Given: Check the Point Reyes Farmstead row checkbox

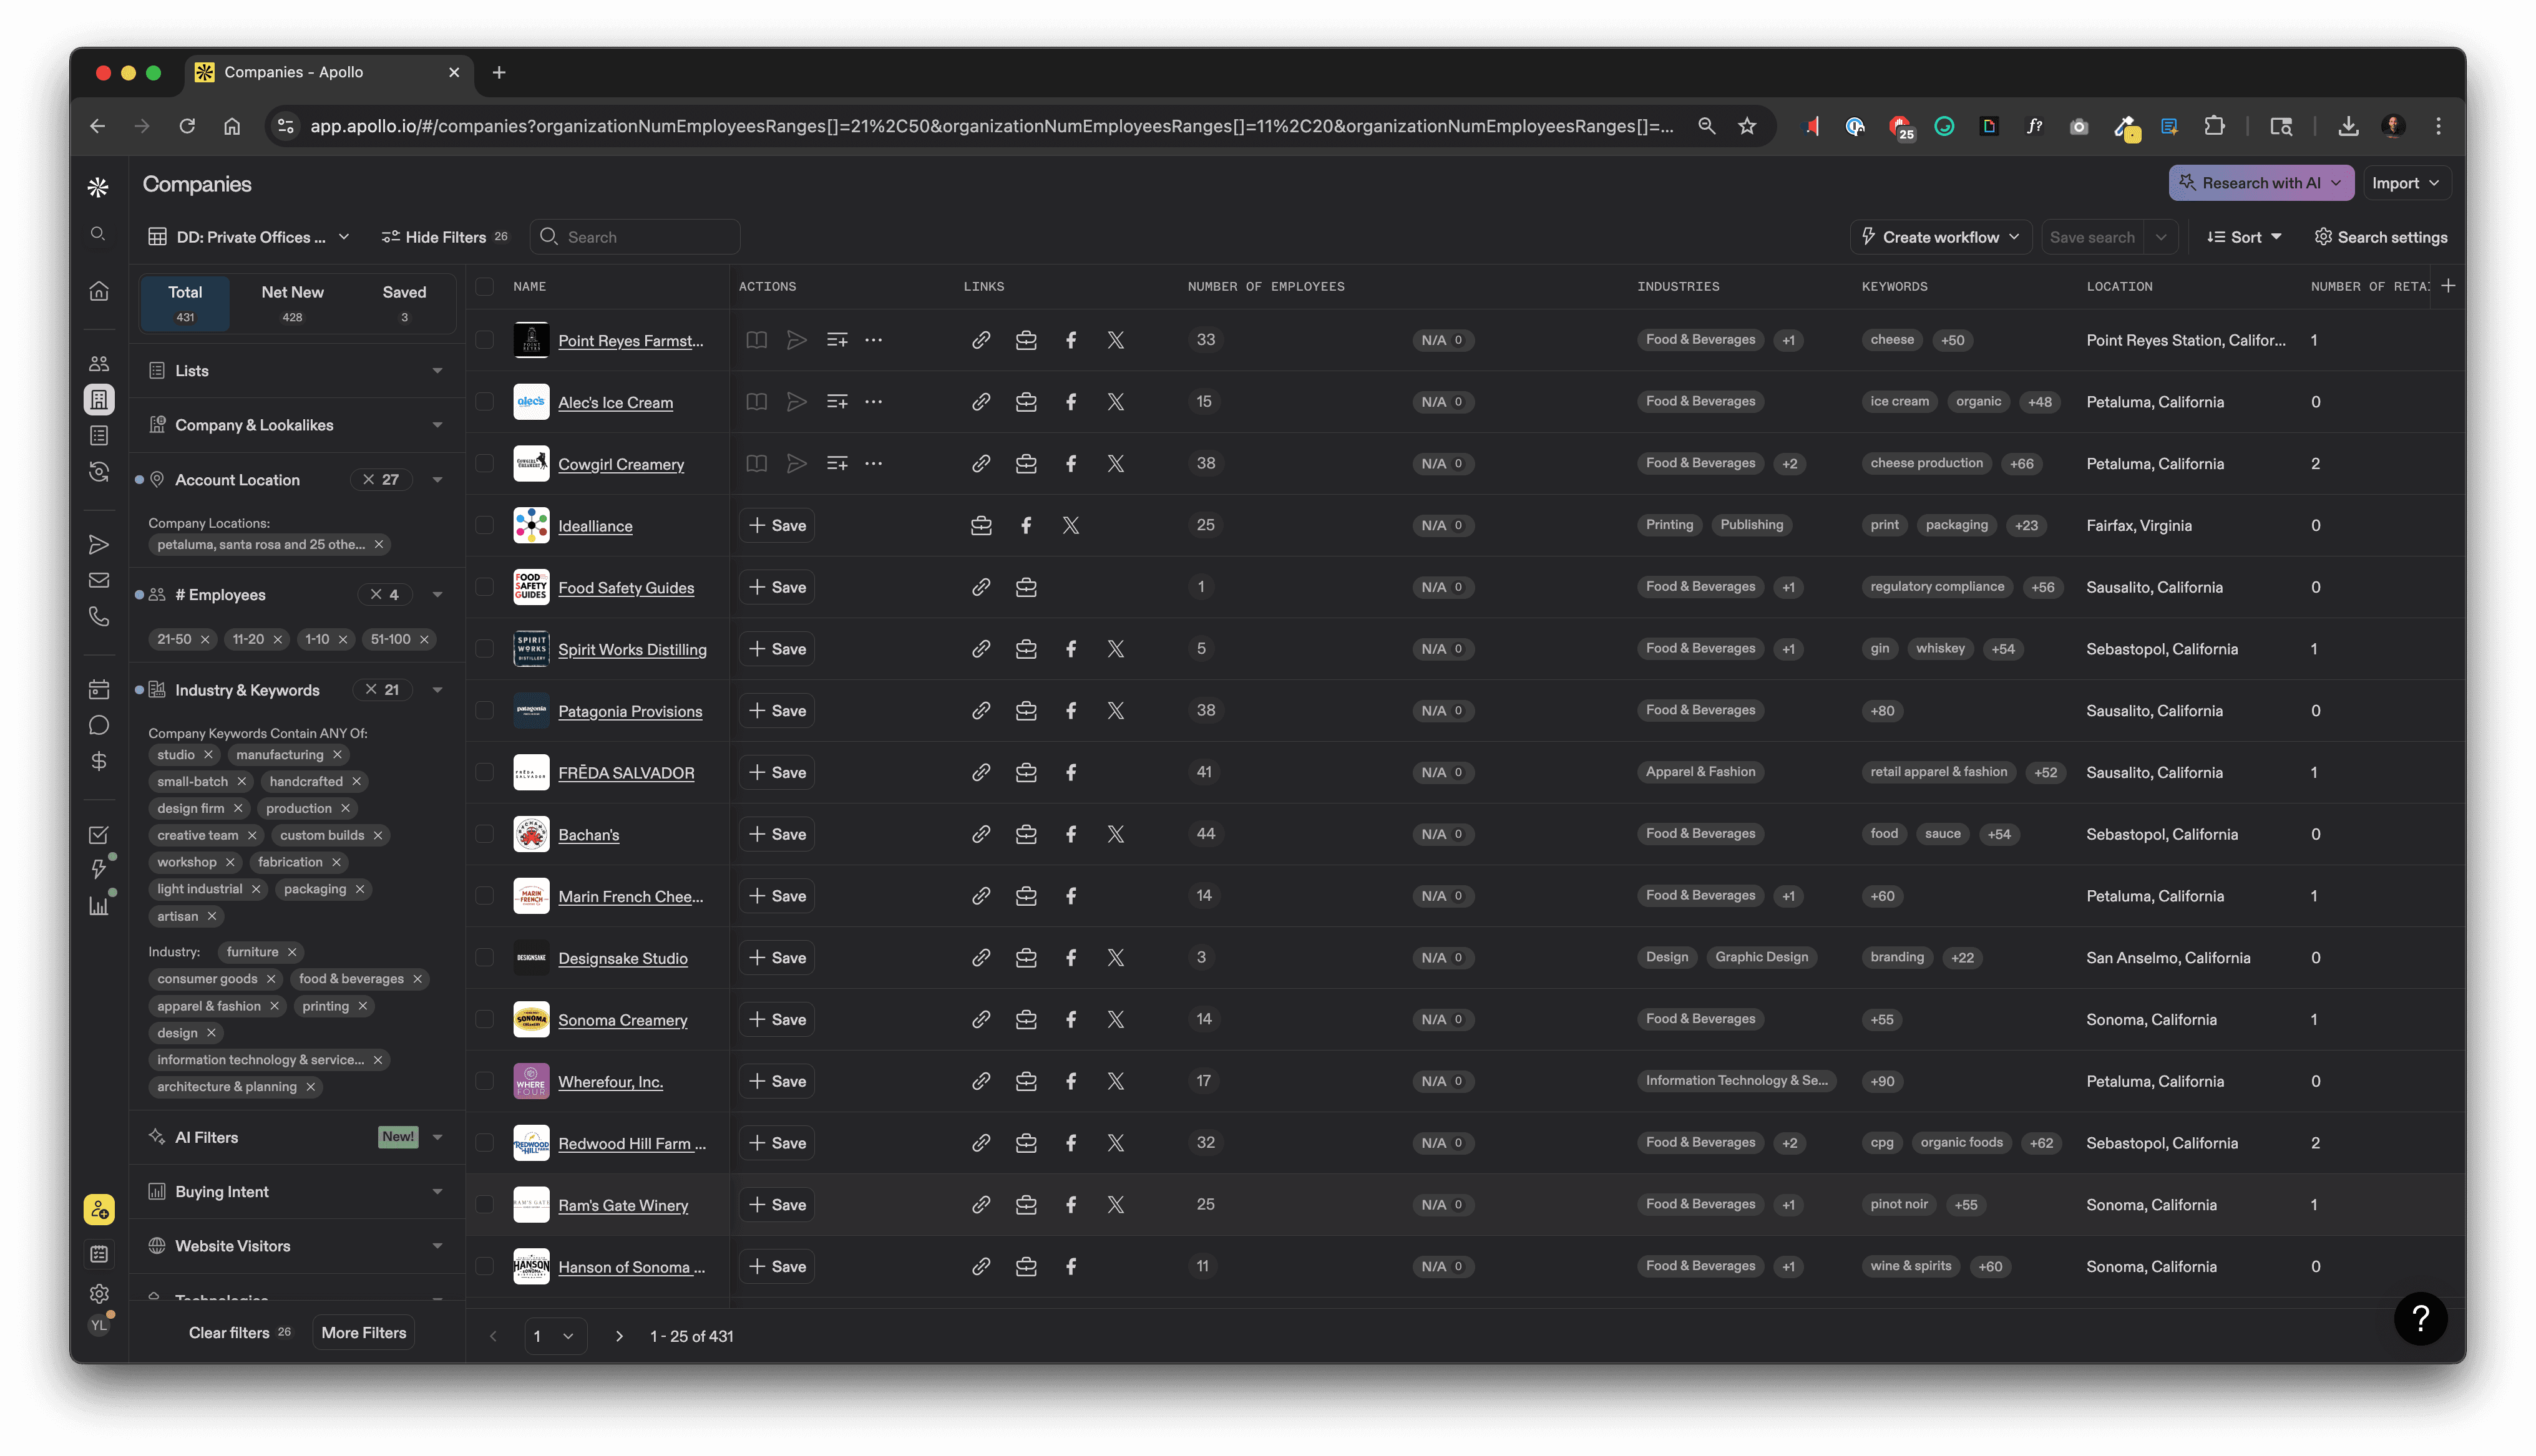Looking at the screenshot, I should click(x=485, y=340).
